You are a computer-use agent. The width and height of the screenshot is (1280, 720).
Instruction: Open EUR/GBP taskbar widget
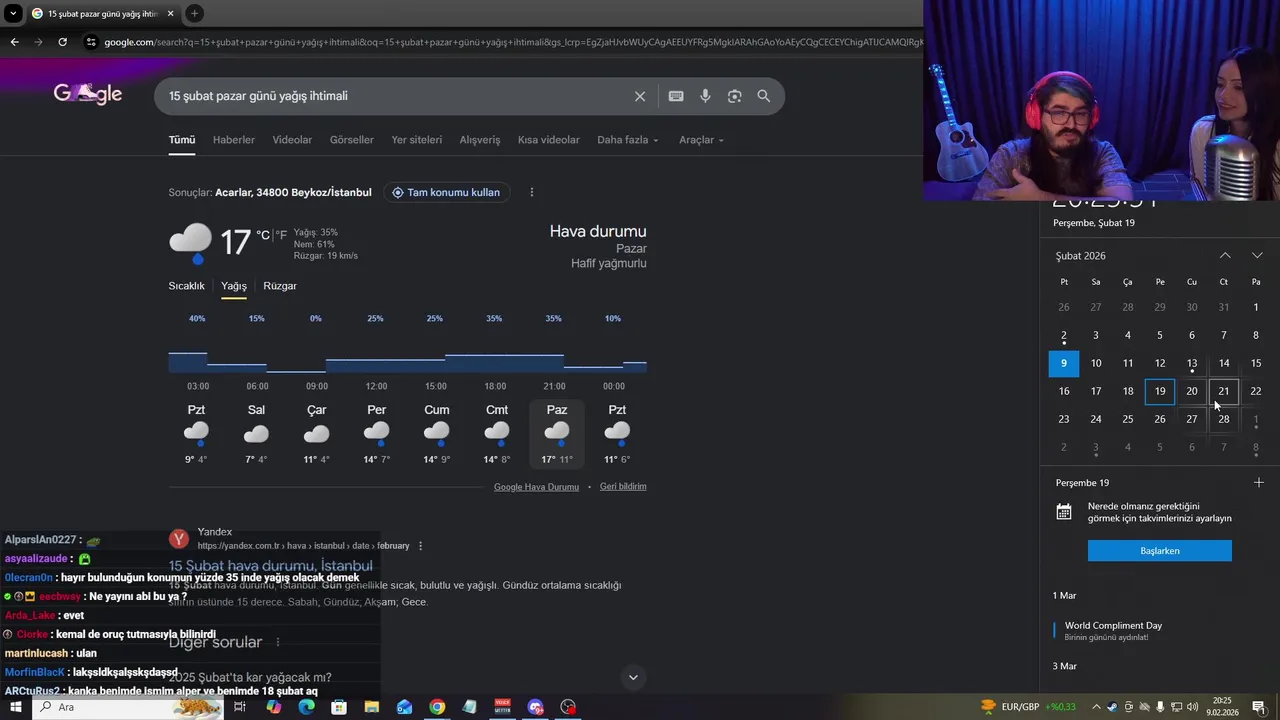click(1028, 707)
